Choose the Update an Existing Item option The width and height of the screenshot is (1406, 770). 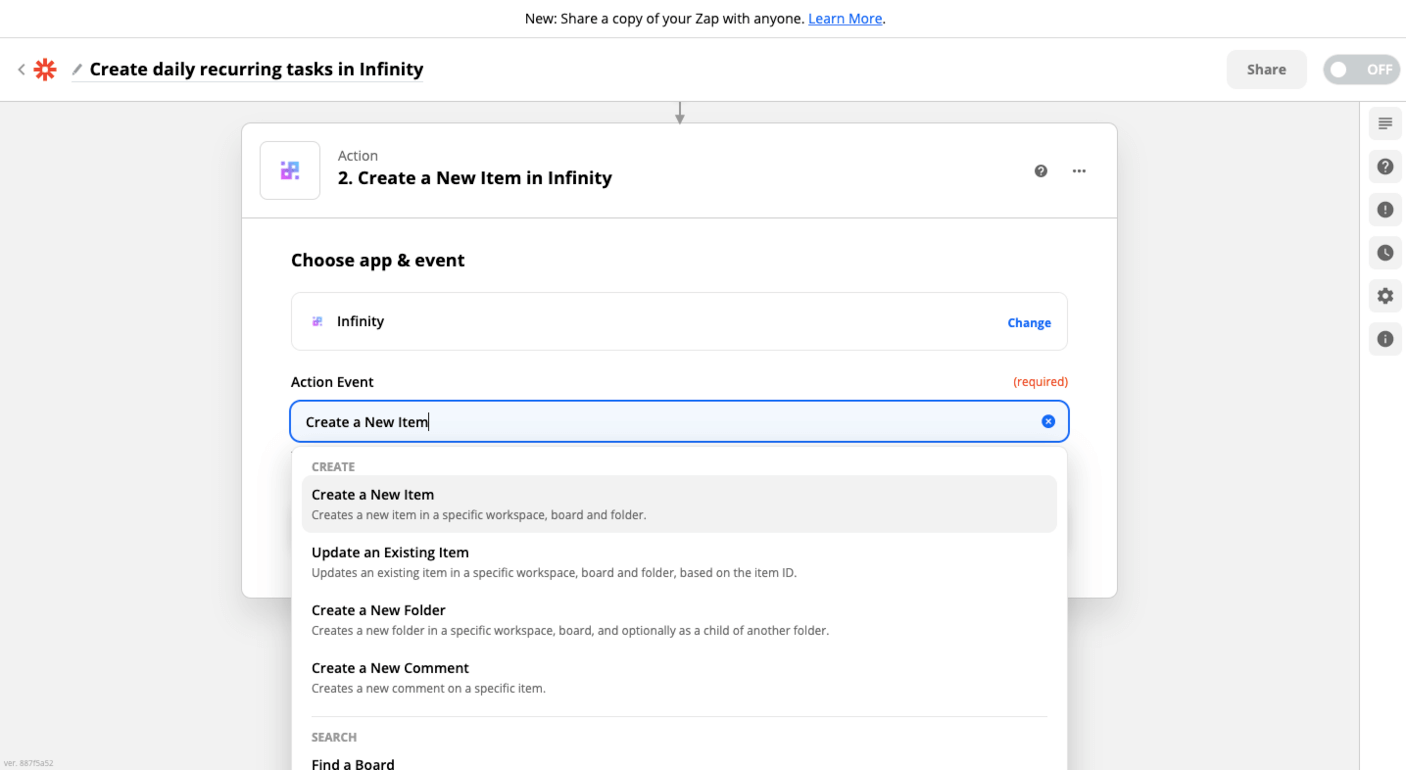[679, 562]
